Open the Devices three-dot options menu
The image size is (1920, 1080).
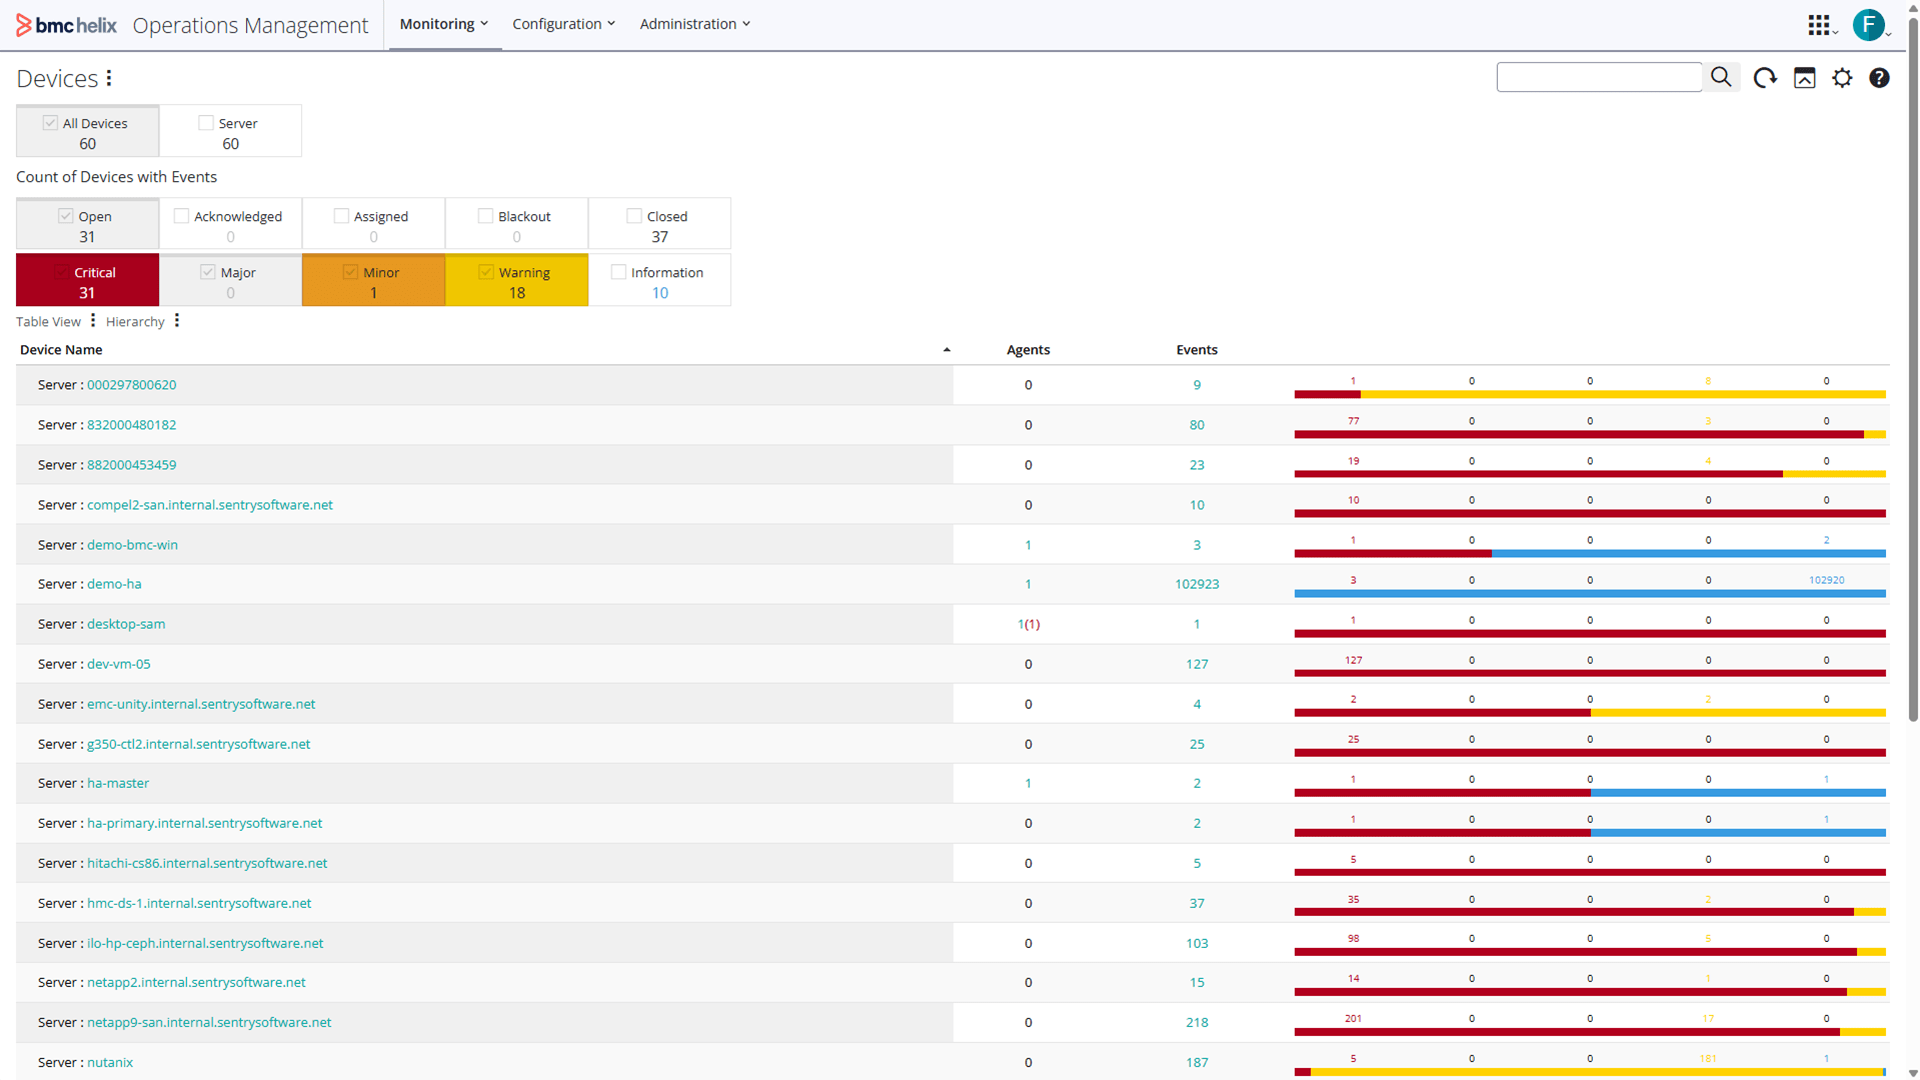pyautogui.click(x=109, y=78)
